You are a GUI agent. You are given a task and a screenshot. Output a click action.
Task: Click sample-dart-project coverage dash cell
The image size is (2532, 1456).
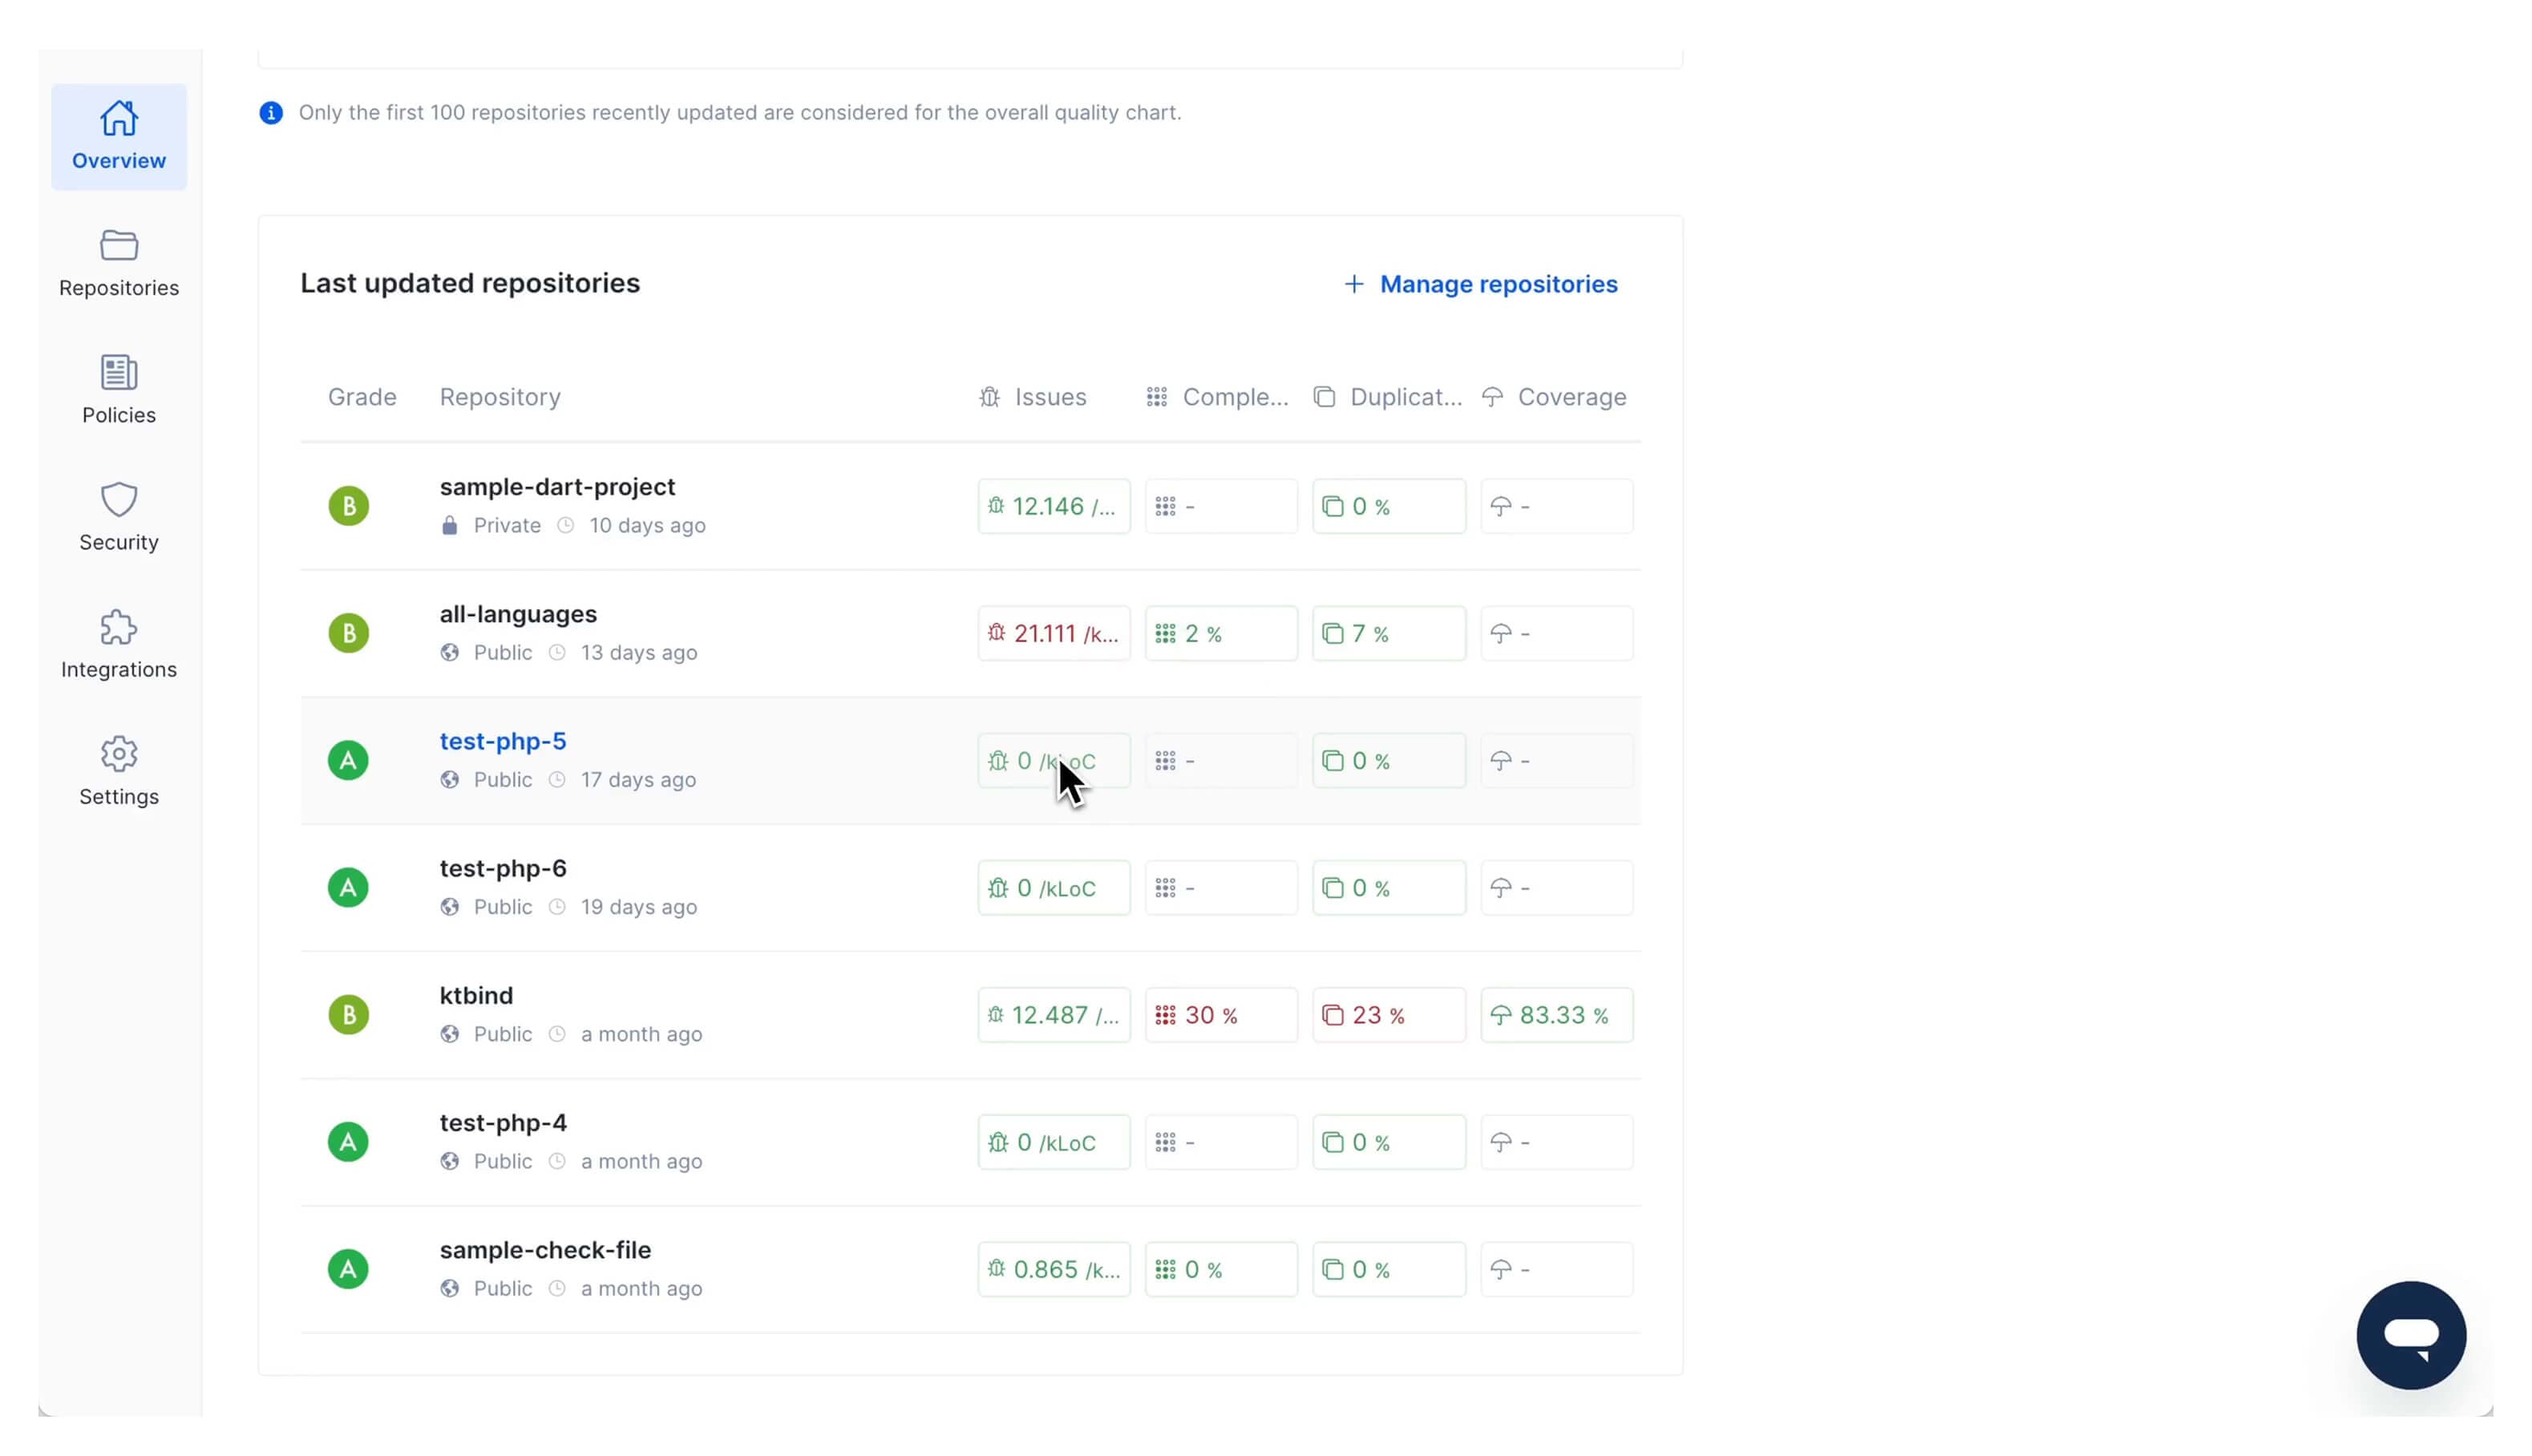point(1556,506)
